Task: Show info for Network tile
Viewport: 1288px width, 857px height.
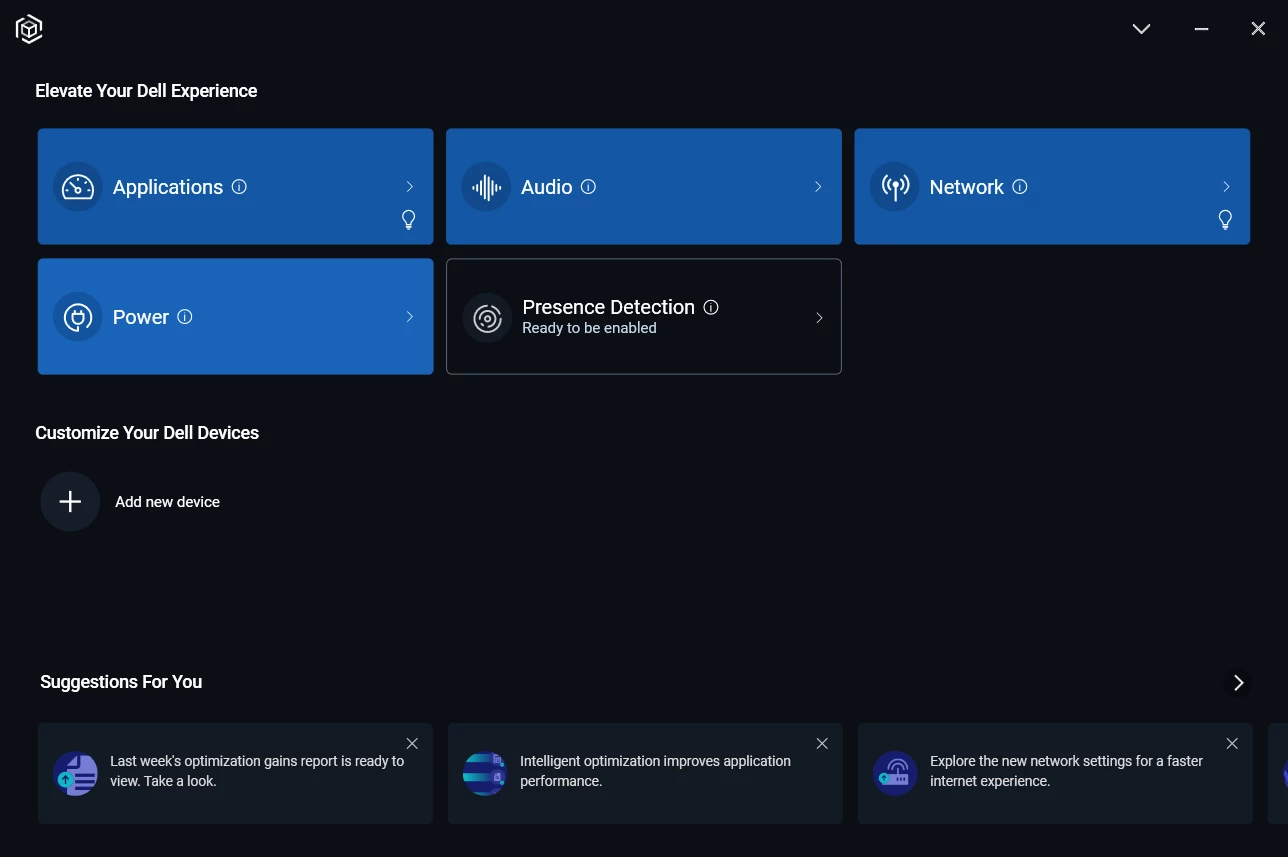Action: 1020,187
